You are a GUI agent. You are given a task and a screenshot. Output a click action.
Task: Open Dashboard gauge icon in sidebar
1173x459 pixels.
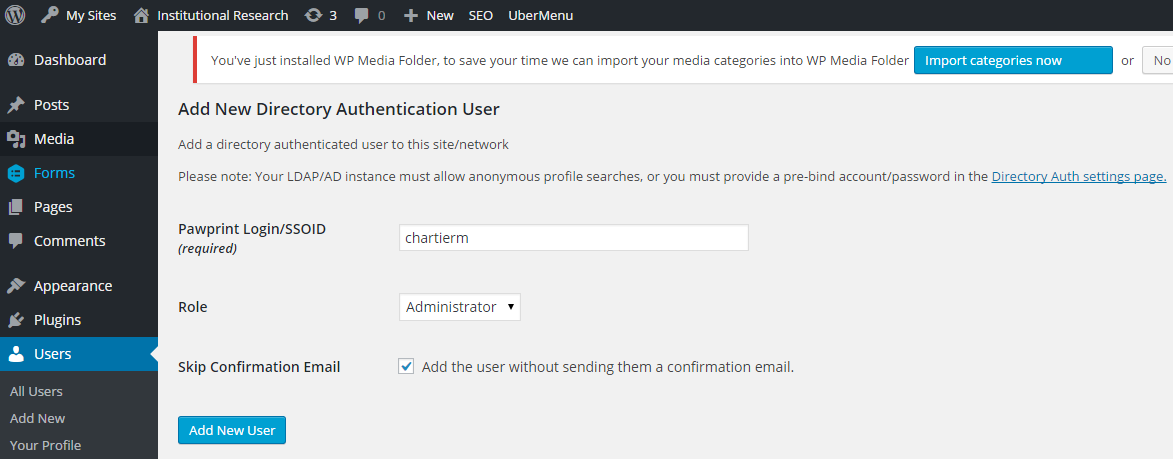coord(16,60)
